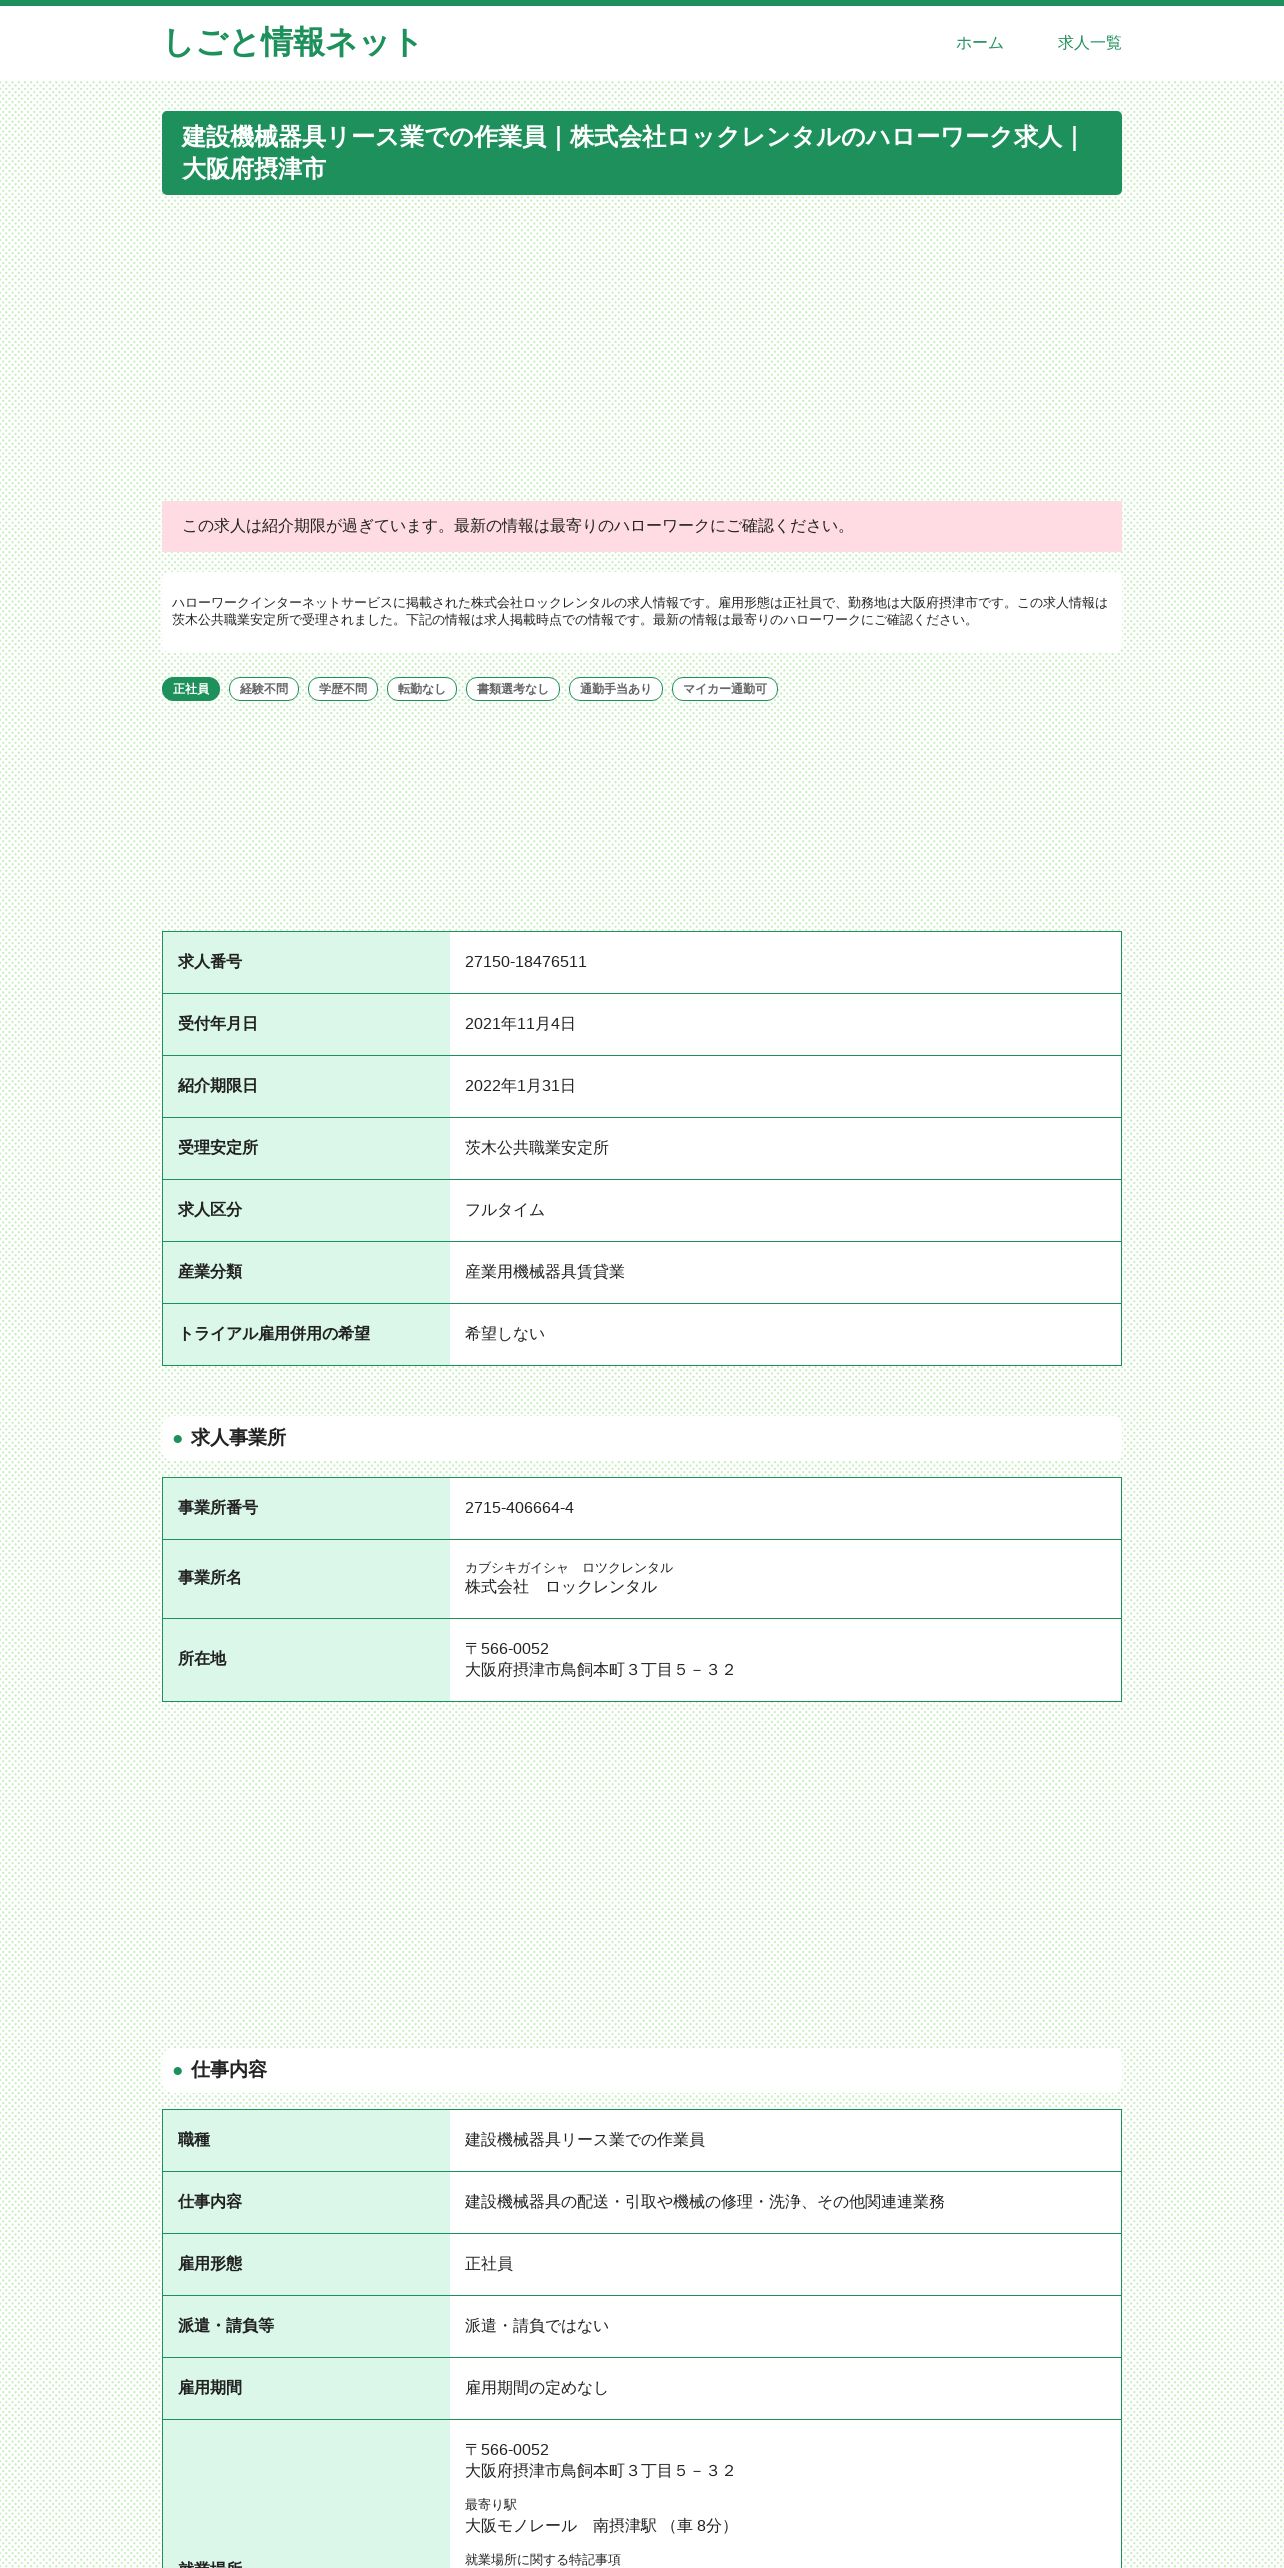Select the 経験不問 tag
This screenshot has height=2568, width=1284.
tap(264, 689)
